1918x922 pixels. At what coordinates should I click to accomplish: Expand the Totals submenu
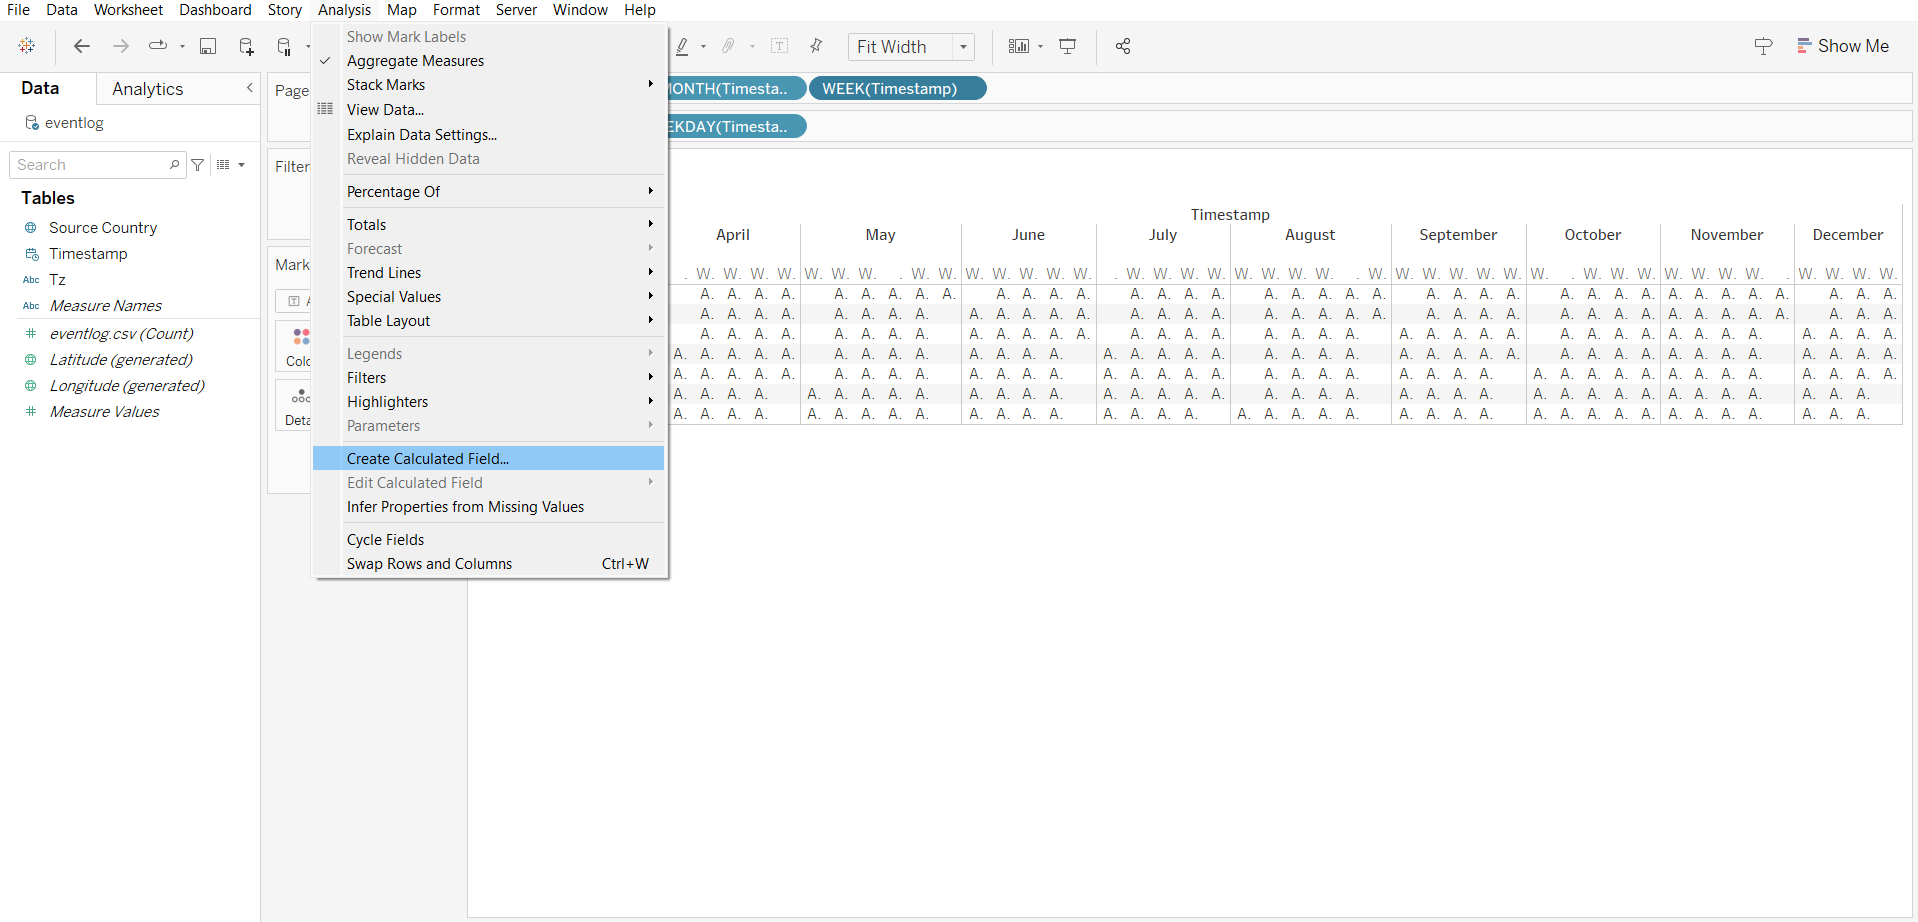(x=498, y=225)
